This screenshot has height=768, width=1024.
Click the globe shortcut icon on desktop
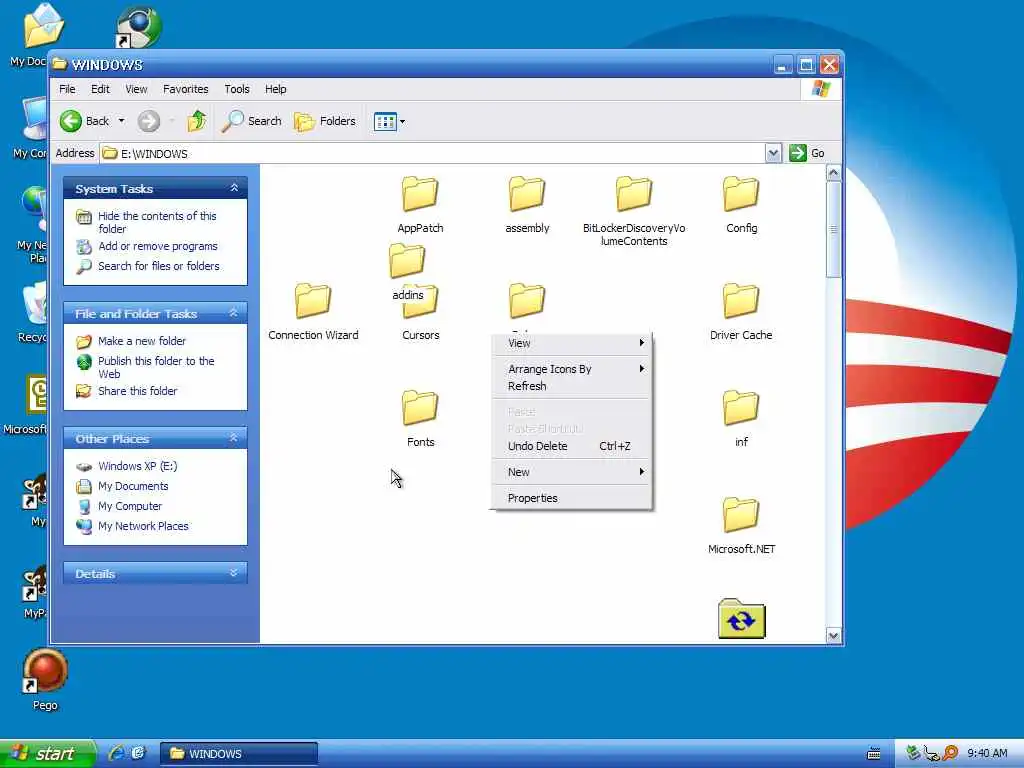pyautogui.click(x=138, y=27)
